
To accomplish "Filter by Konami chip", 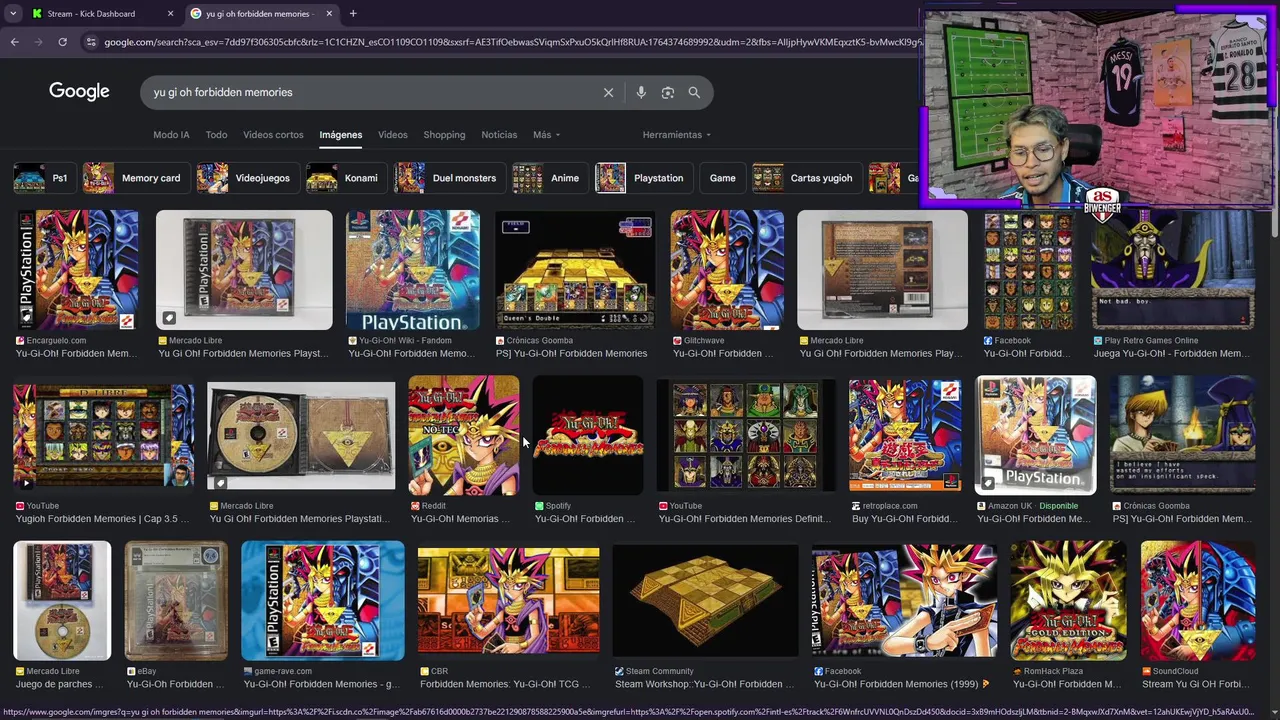I will point(345,178).
